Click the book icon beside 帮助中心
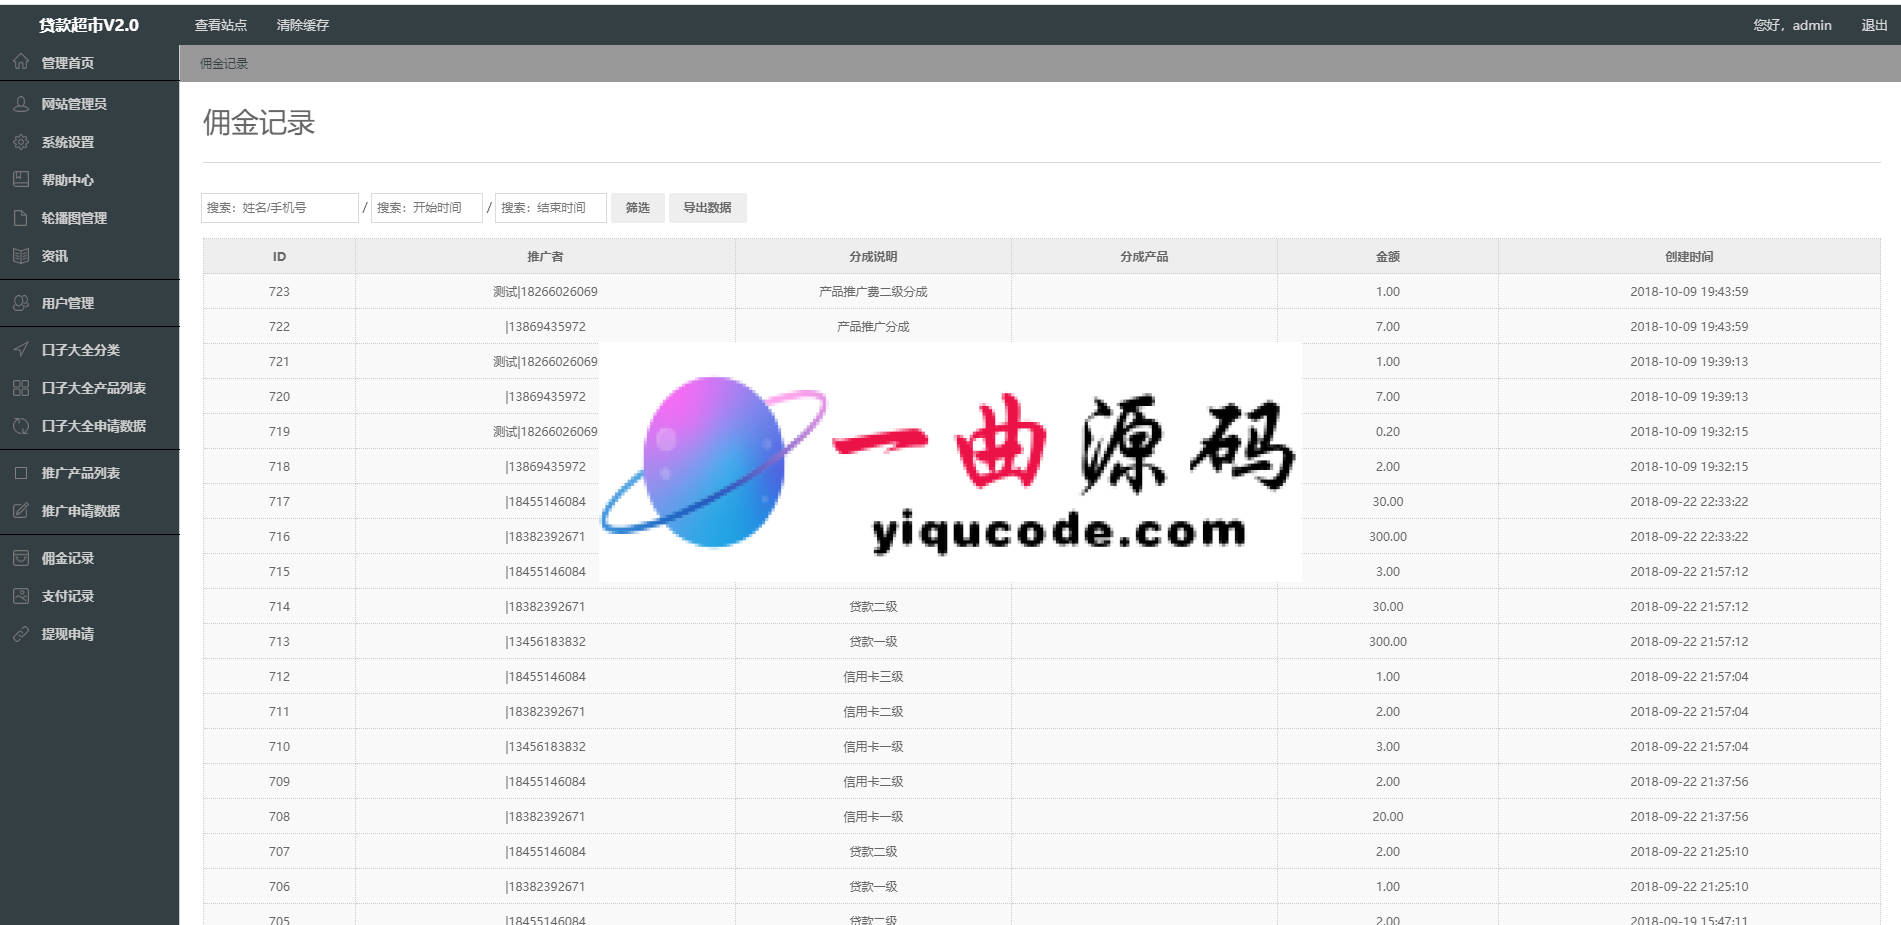1901x925 pixels. [x=21, y=179]
